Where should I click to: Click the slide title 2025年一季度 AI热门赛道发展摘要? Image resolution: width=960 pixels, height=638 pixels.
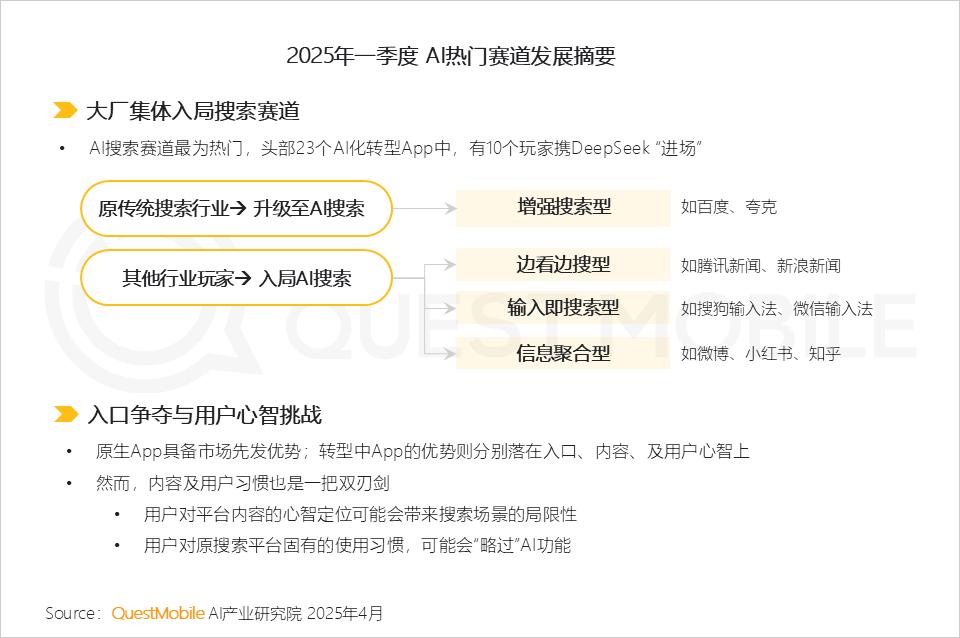(x=451, y=56)
